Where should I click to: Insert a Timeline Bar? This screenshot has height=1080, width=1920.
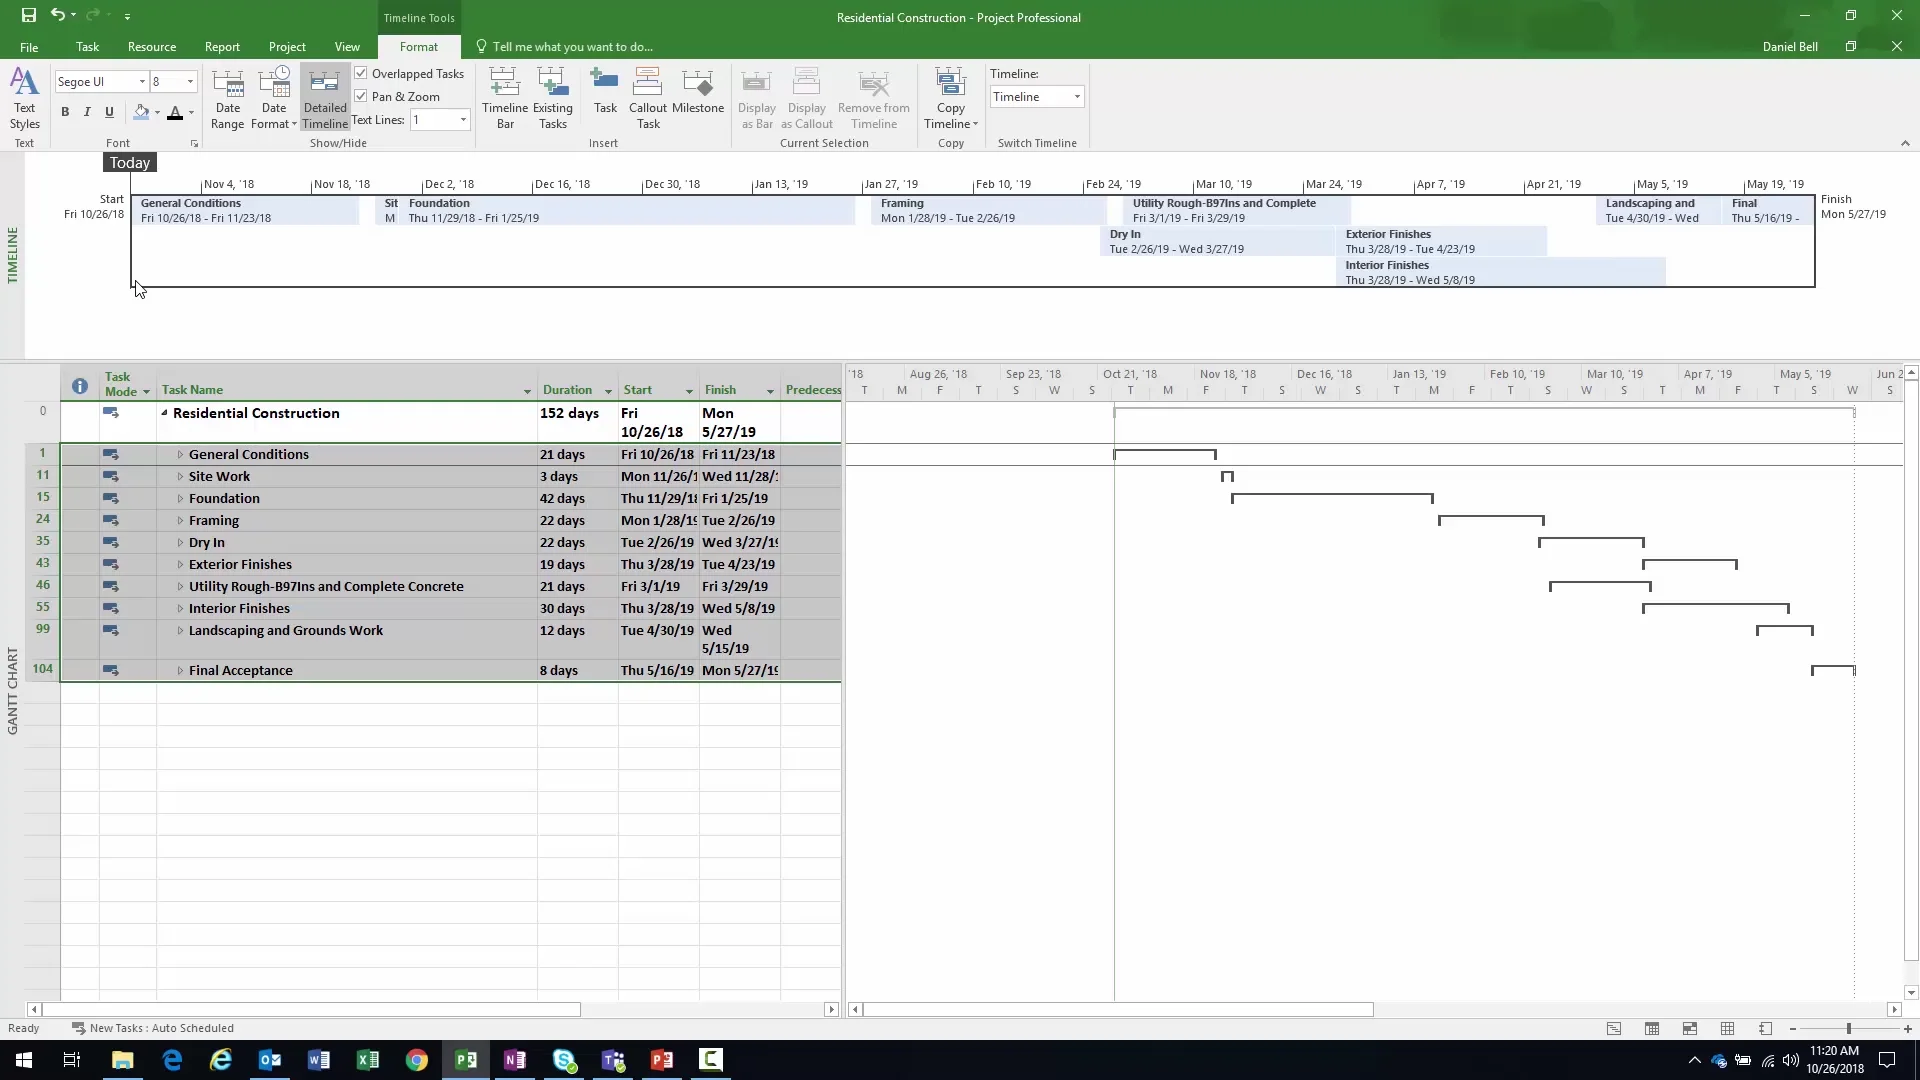(505, 99)
